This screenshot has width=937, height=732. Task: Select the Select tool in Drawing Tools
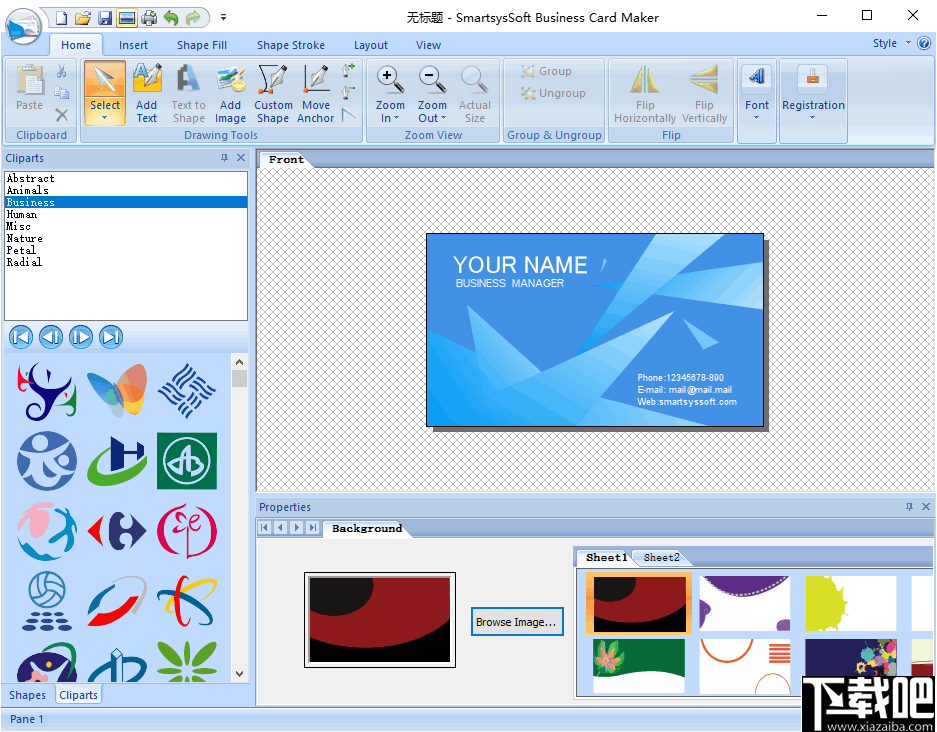click(105, 92)
